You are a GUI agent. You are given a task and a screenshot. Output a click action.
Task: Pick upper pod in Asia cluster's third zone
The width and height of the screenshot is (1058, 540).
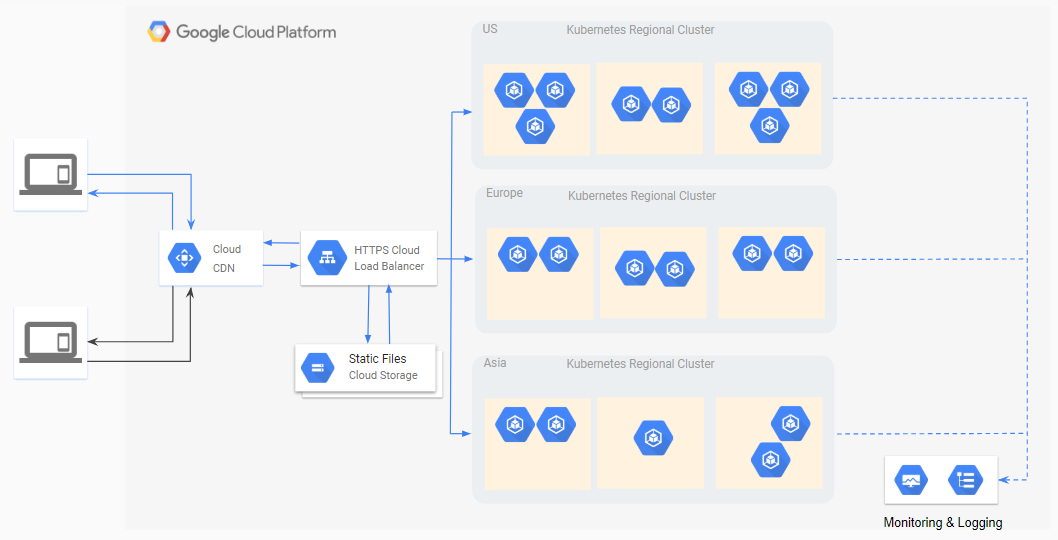tap(791, 424)
